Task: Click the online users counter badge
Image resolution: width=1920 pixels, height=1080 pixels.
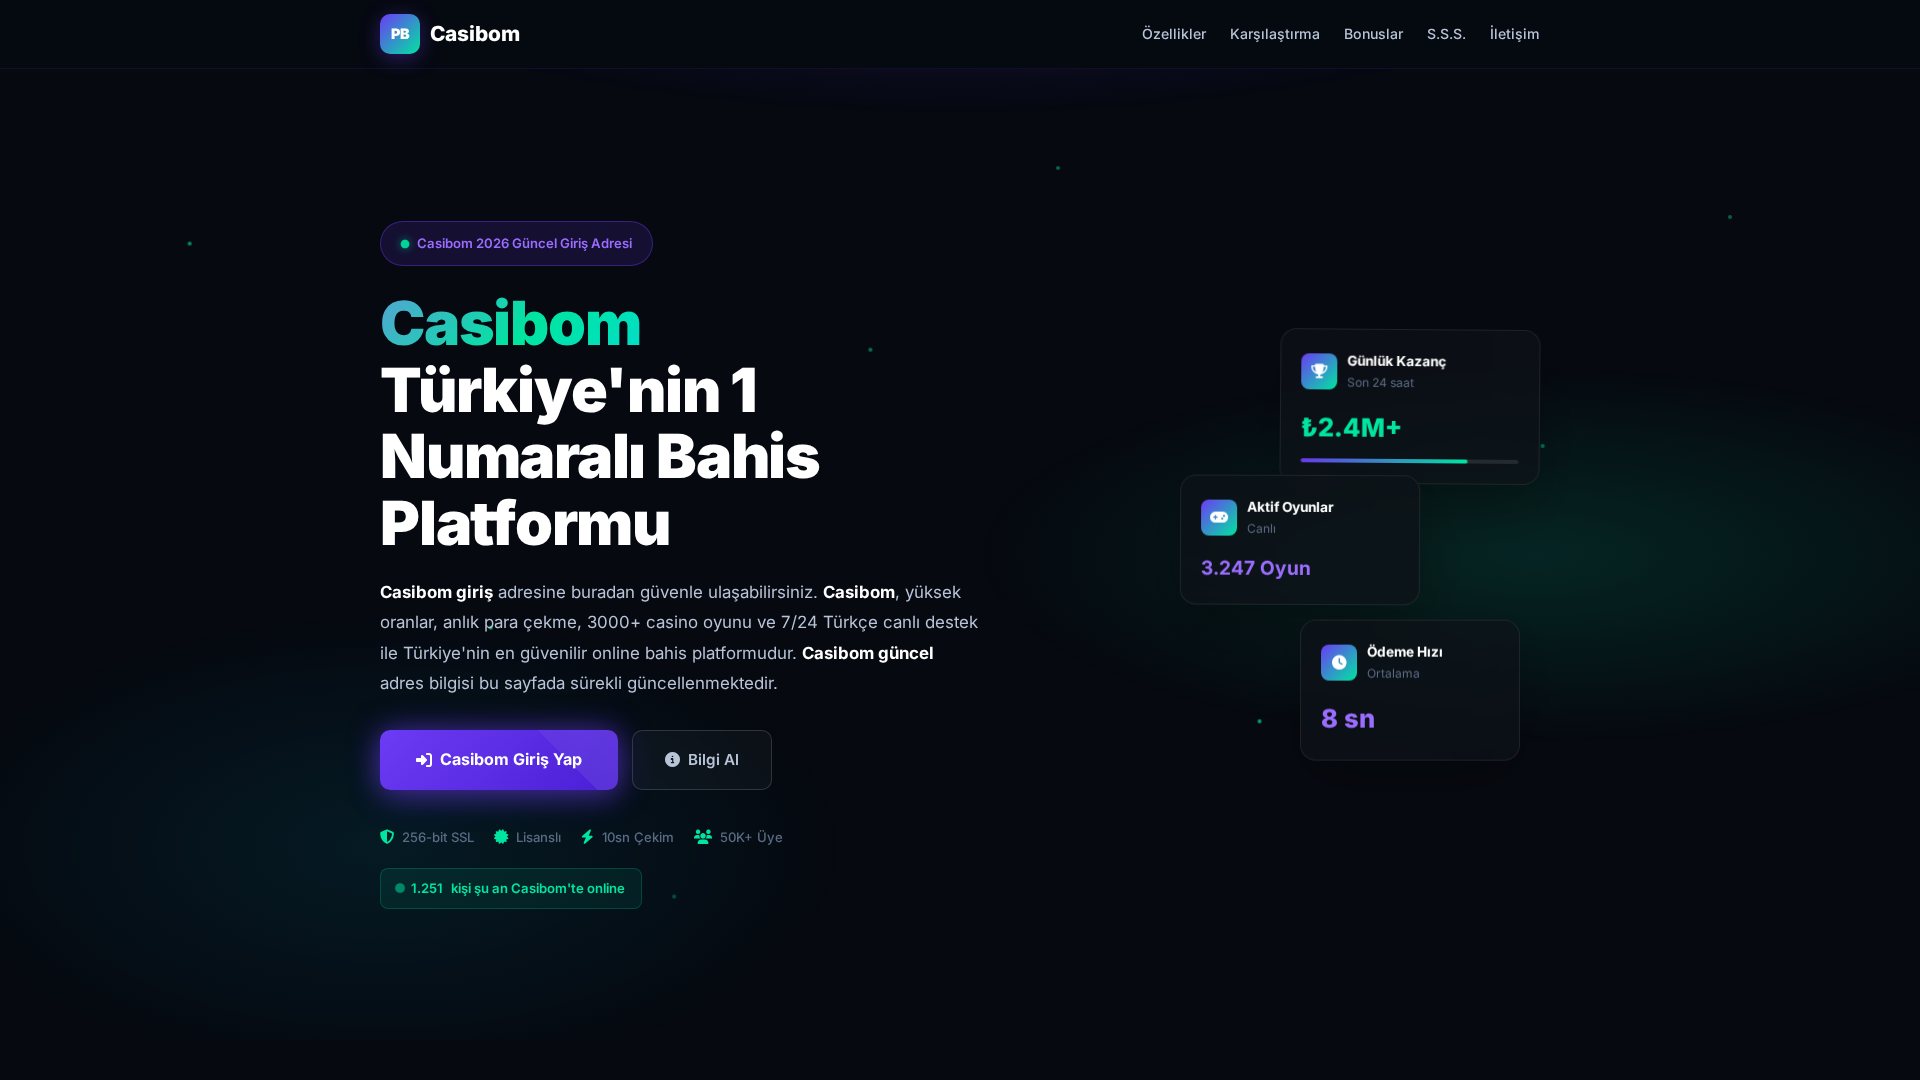Action: [x=511, y=889]
